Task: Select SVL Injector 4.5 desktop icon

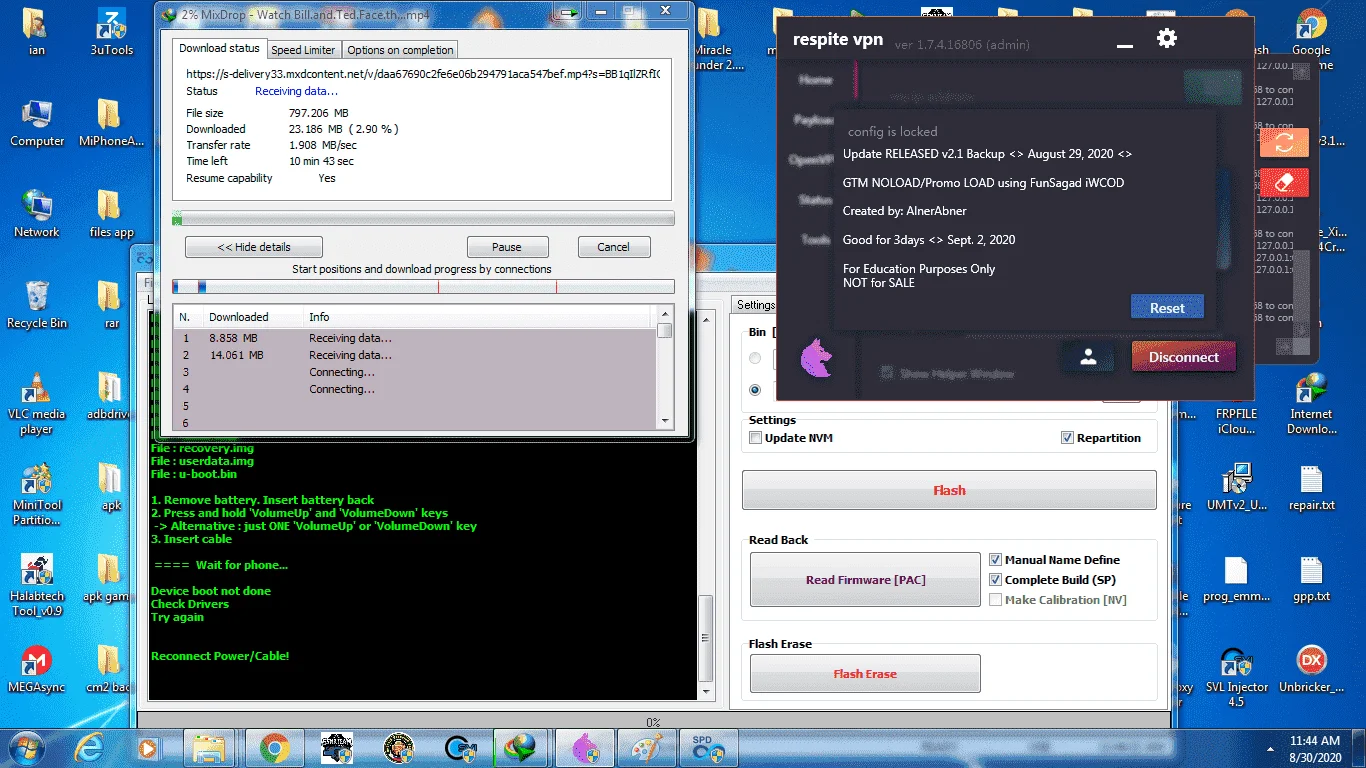Action: (1237, 676)
